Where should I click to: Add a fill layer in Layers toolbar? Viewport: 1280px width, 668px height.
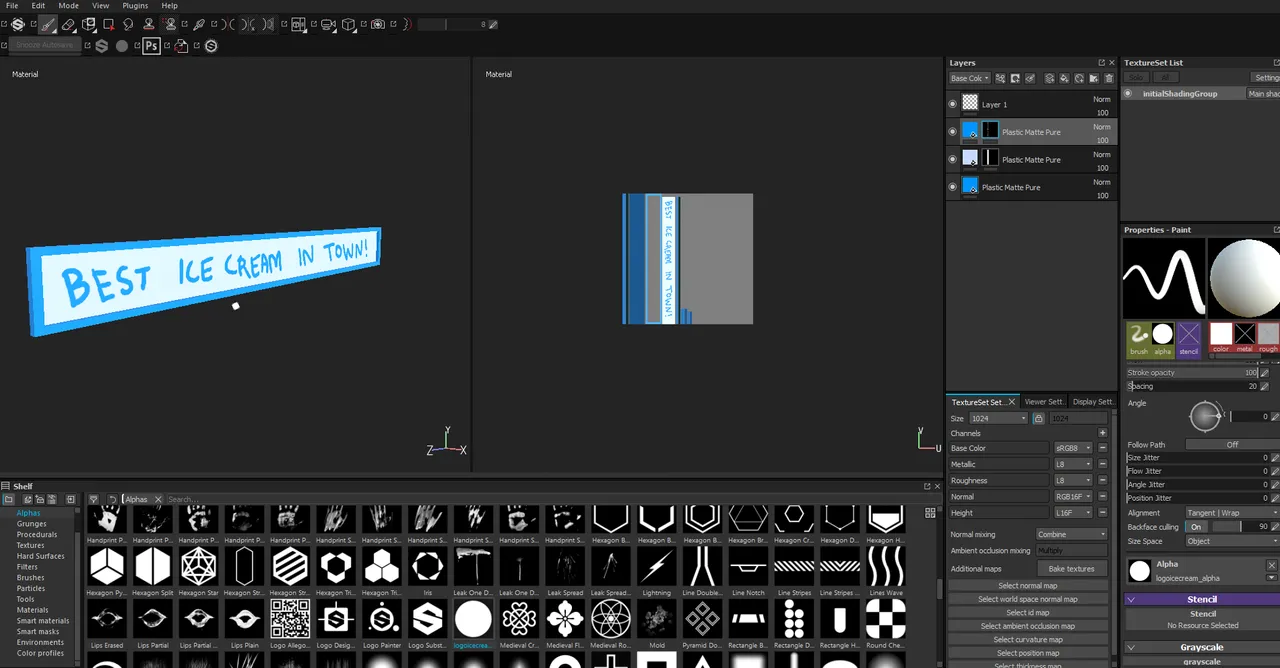1064,78
